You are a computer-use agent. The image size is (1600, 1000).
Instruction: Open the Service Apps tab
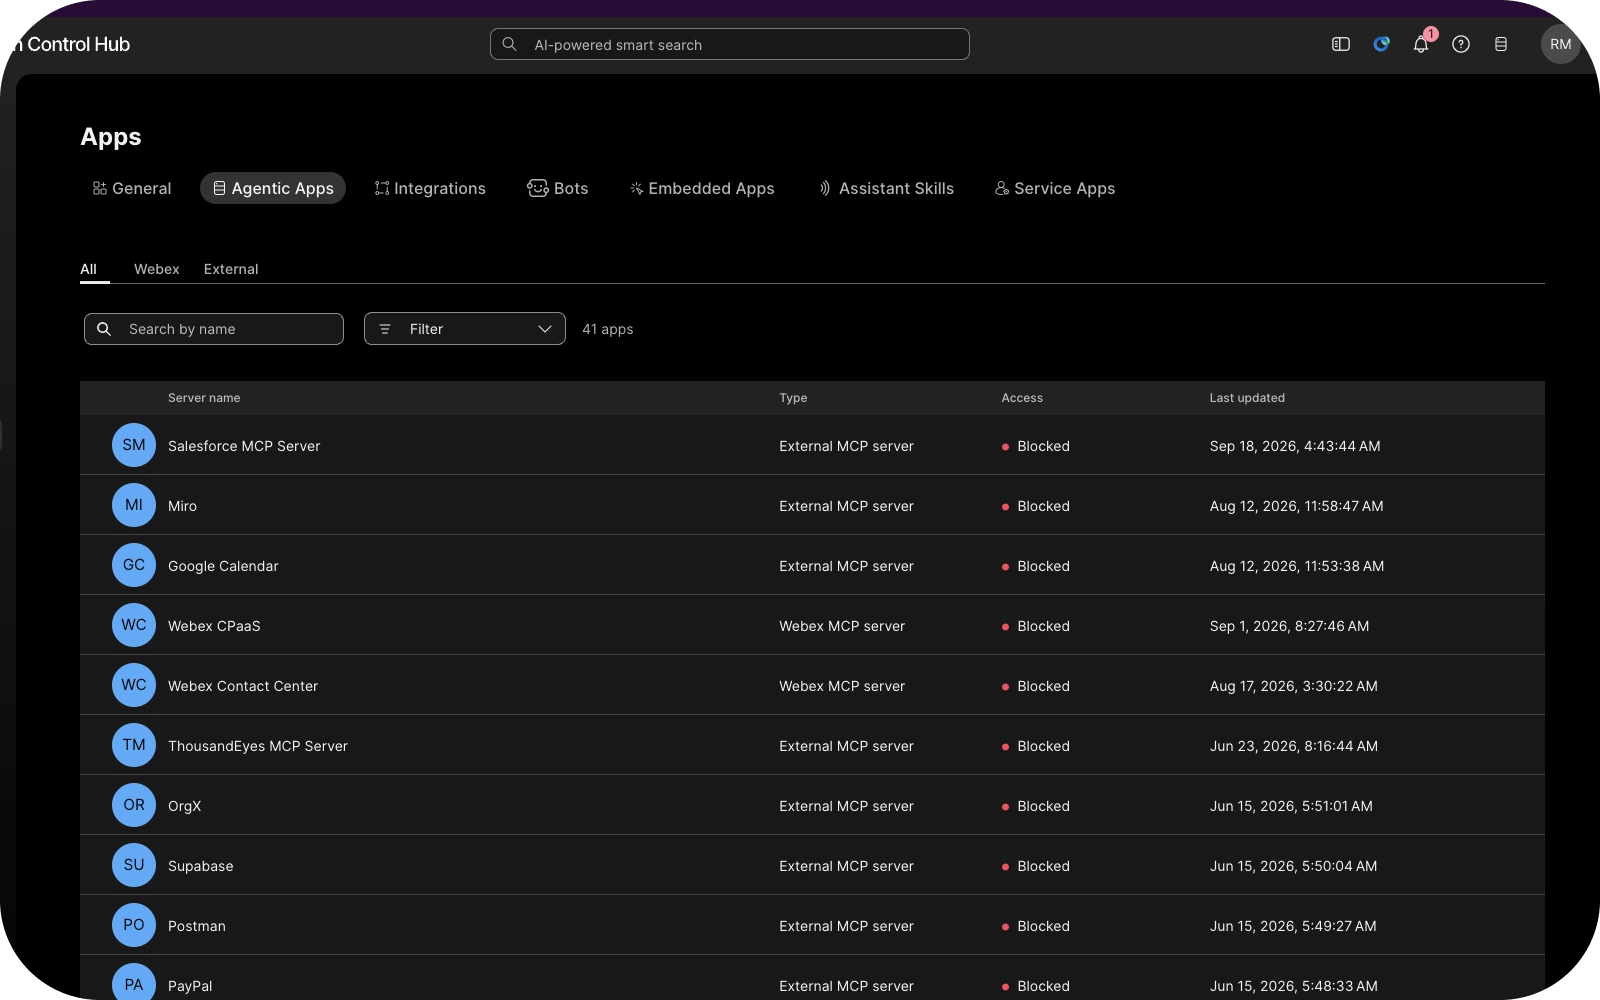point(1055,188)
